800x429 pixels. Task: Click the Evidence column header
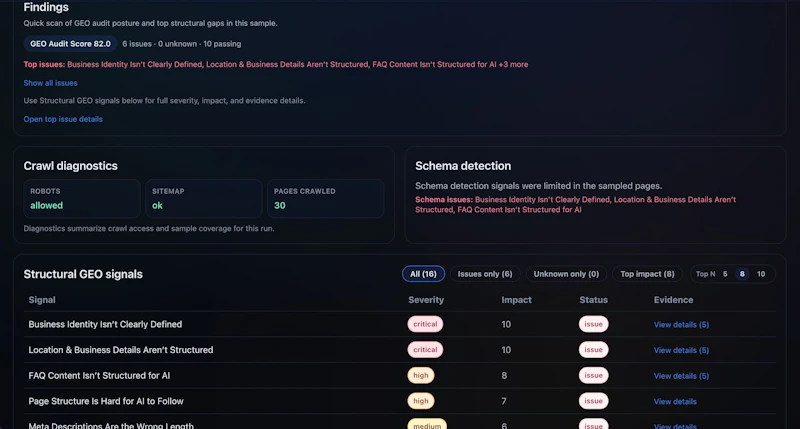coord(673,300)
